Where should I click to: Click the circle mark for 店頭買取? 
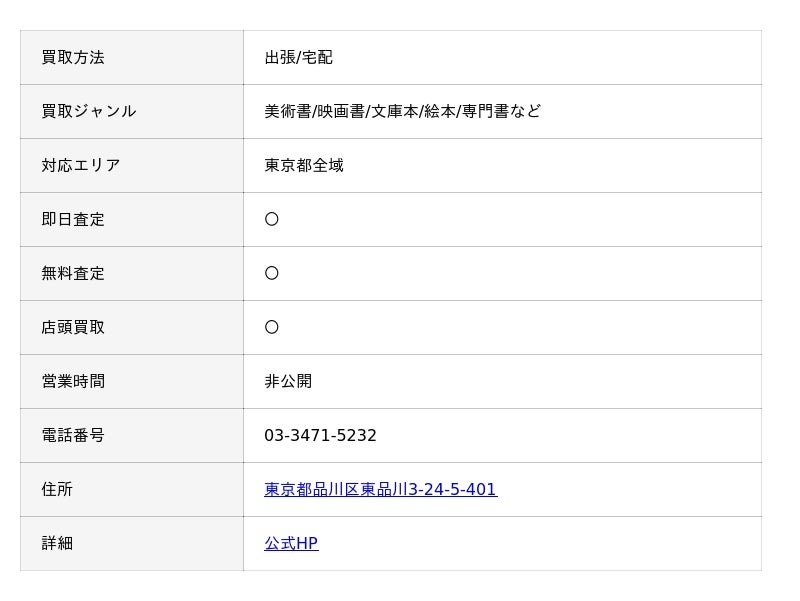(272, 327)
